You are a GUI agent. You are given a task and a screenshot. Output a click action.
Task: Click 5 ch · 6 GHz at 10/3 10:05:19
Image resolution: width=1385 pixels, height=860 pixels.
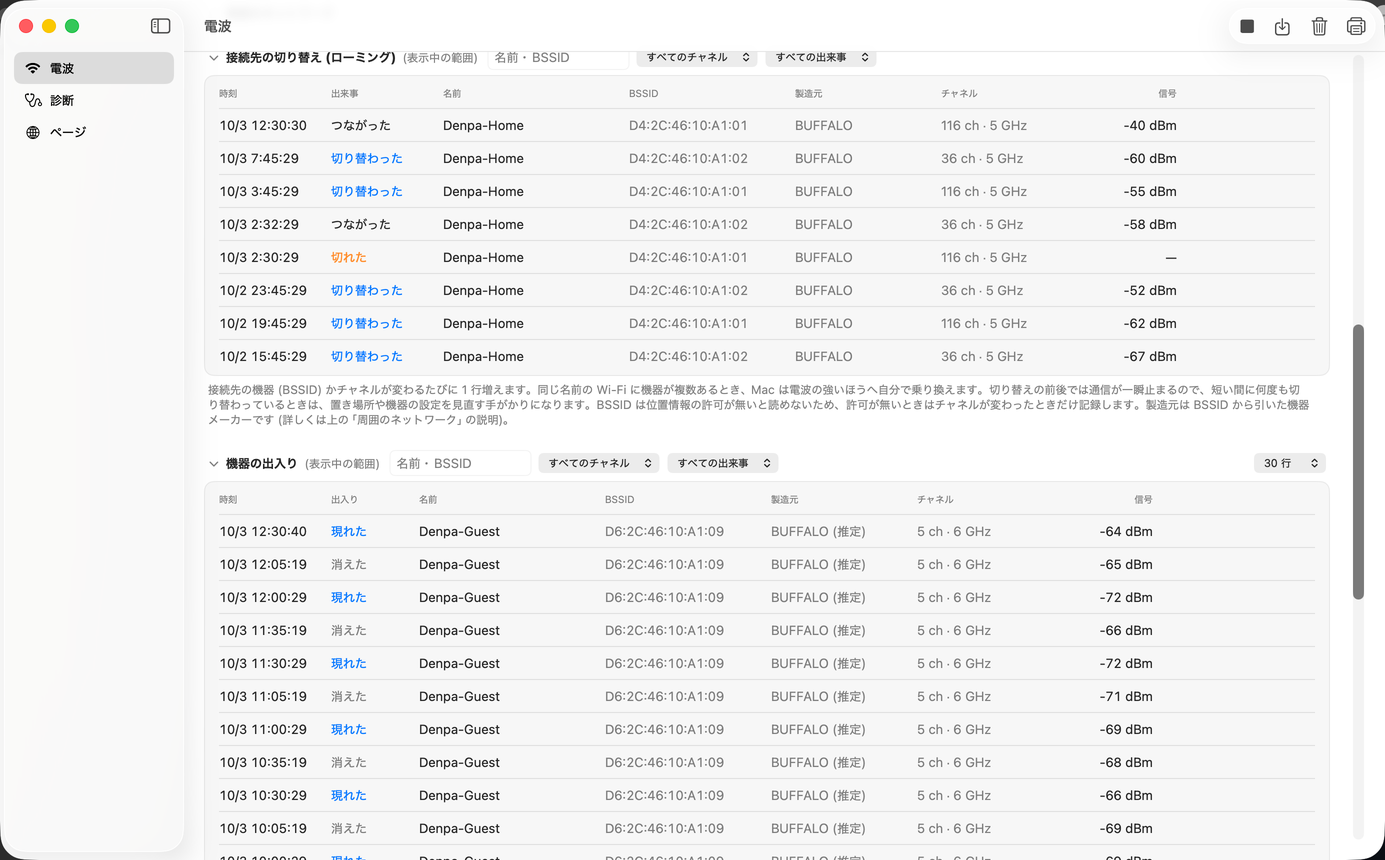coord(954,828)
